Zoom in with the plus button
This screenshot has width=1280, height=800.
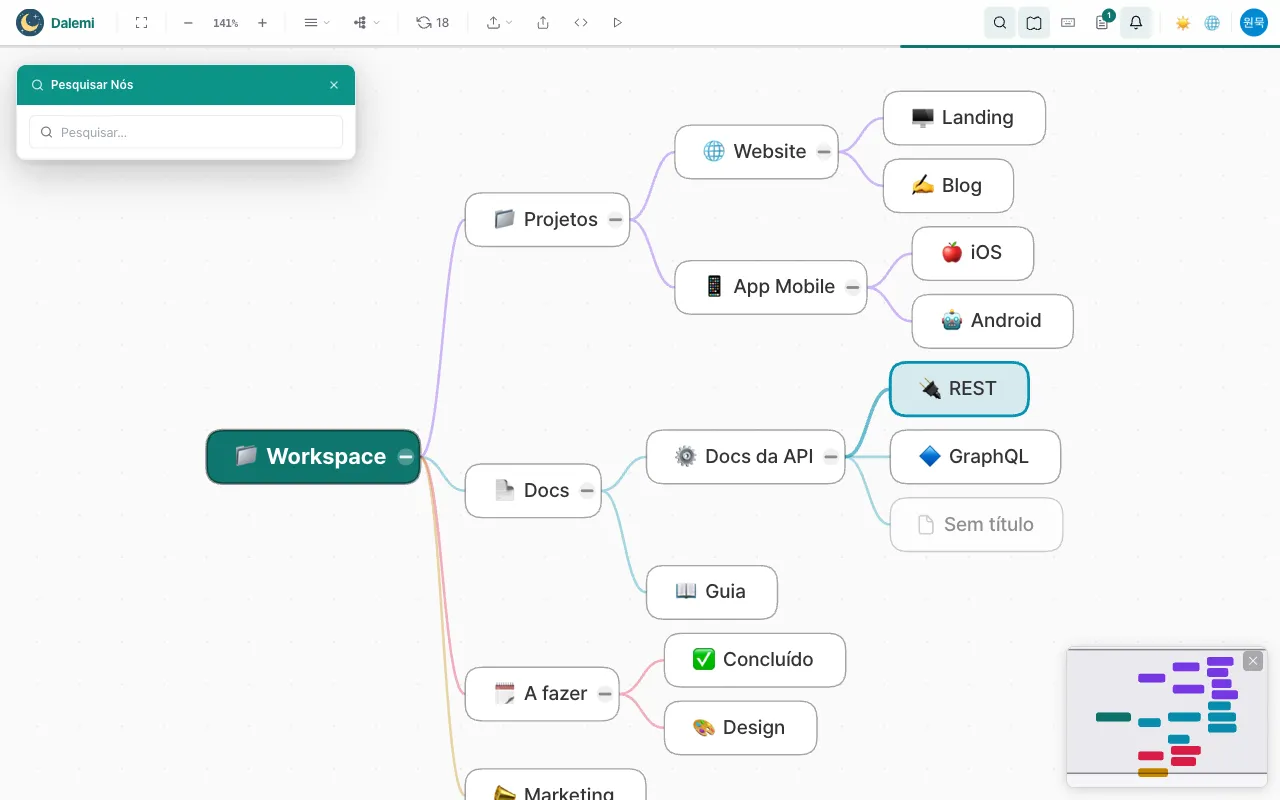262,22
